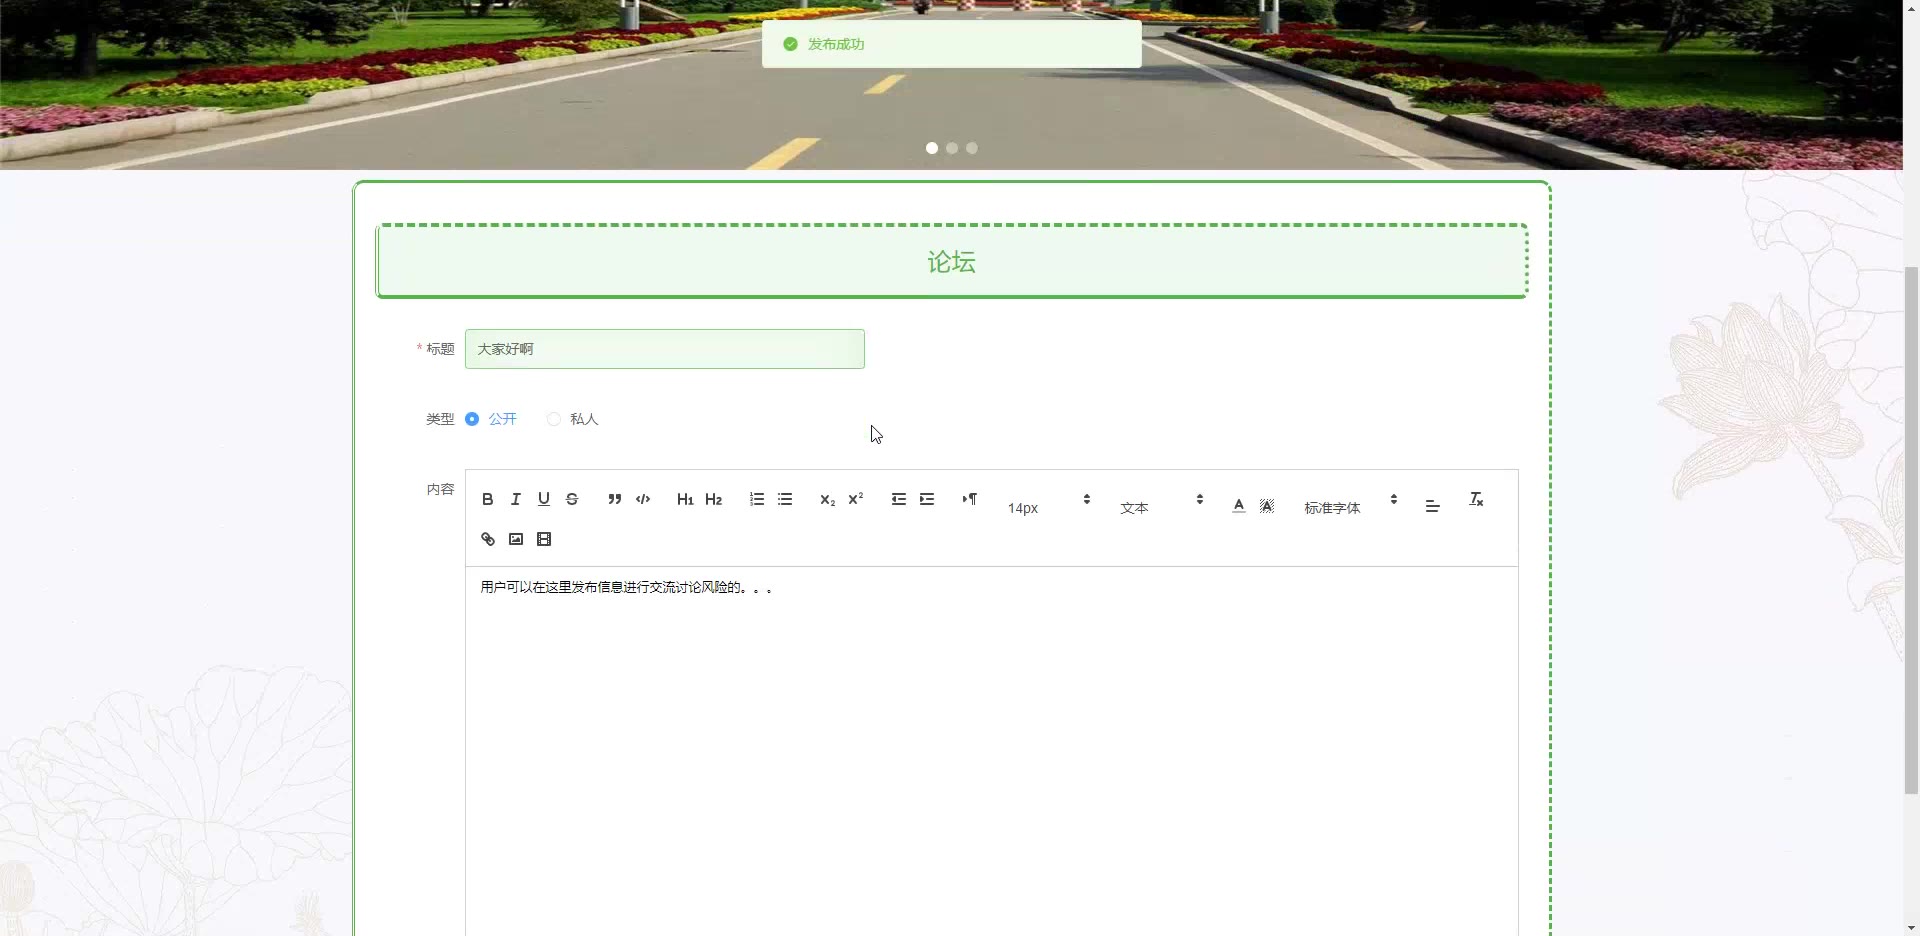1920x936 pixels.
Task: Apply subscript formatting
Action: (x=827, y=499)
